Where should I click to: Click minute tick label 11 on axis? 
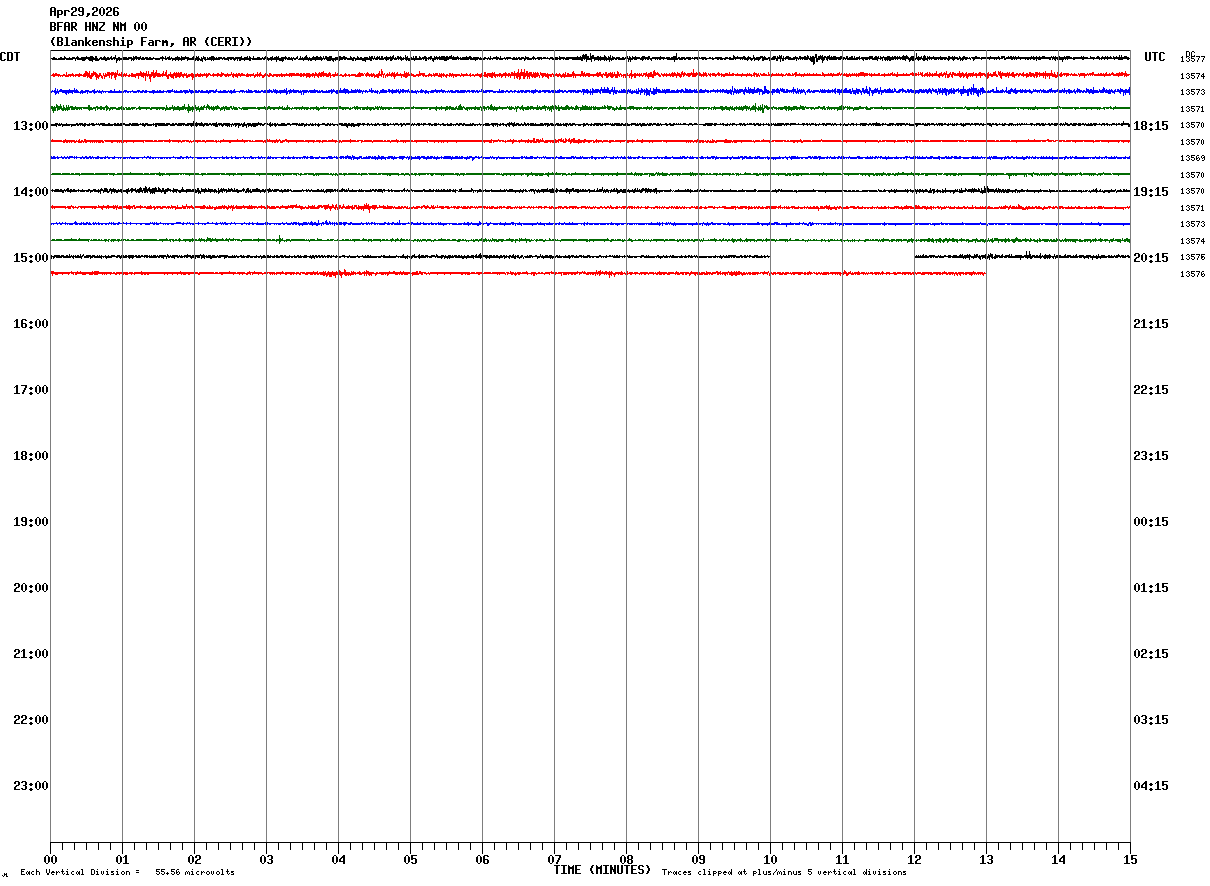[842, 860]
